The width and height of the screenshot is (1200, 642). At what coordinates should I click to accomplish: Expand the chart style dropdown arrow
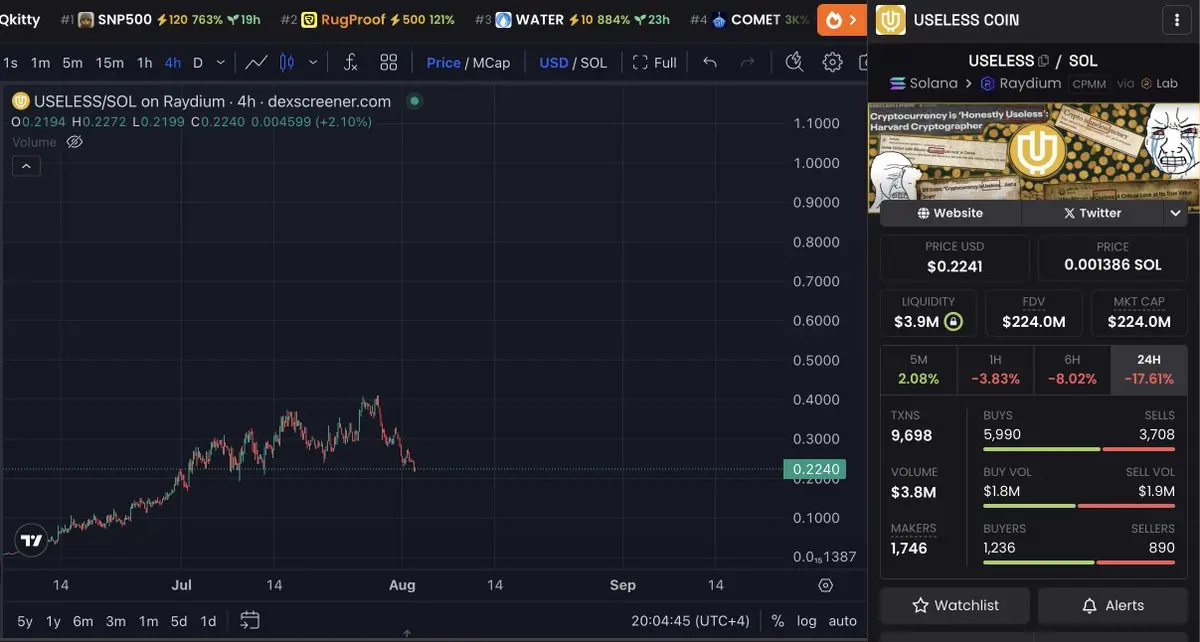pyautogui.click(x=313, y=62)
